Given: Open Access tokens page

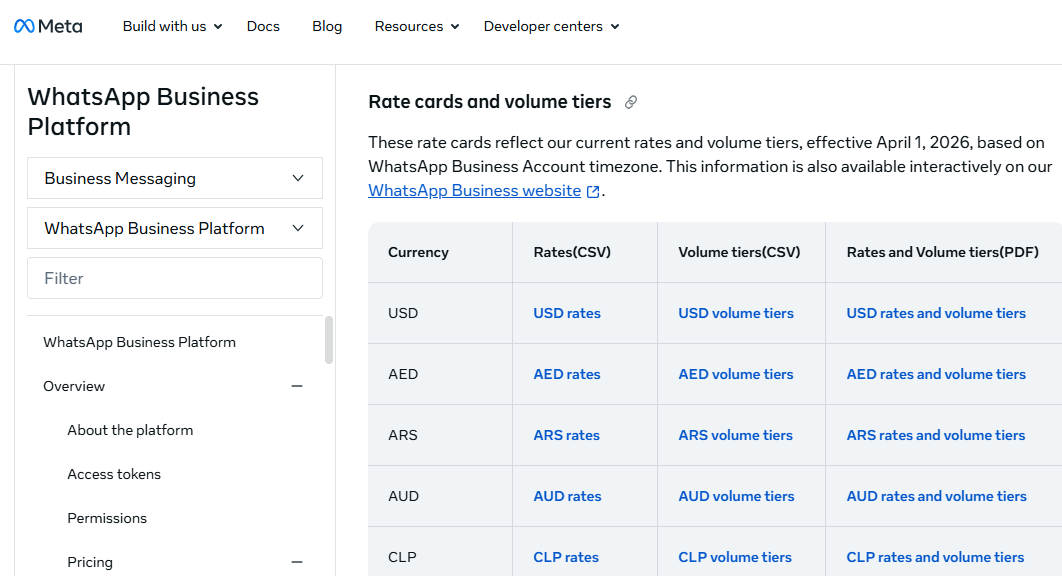Looking at the screenshot, I should click(114, 474).
